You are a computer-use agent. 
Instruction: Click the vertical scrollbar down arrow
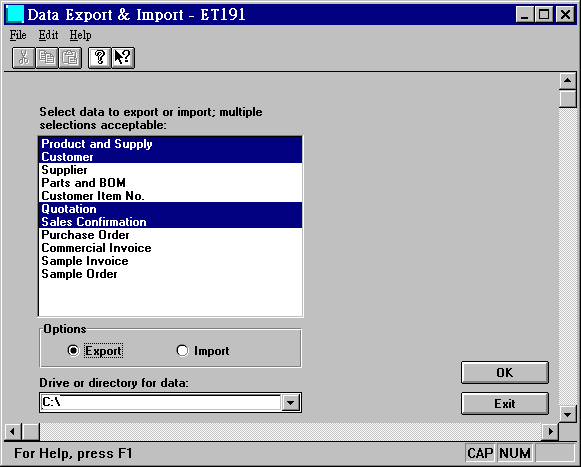point(567,414)
